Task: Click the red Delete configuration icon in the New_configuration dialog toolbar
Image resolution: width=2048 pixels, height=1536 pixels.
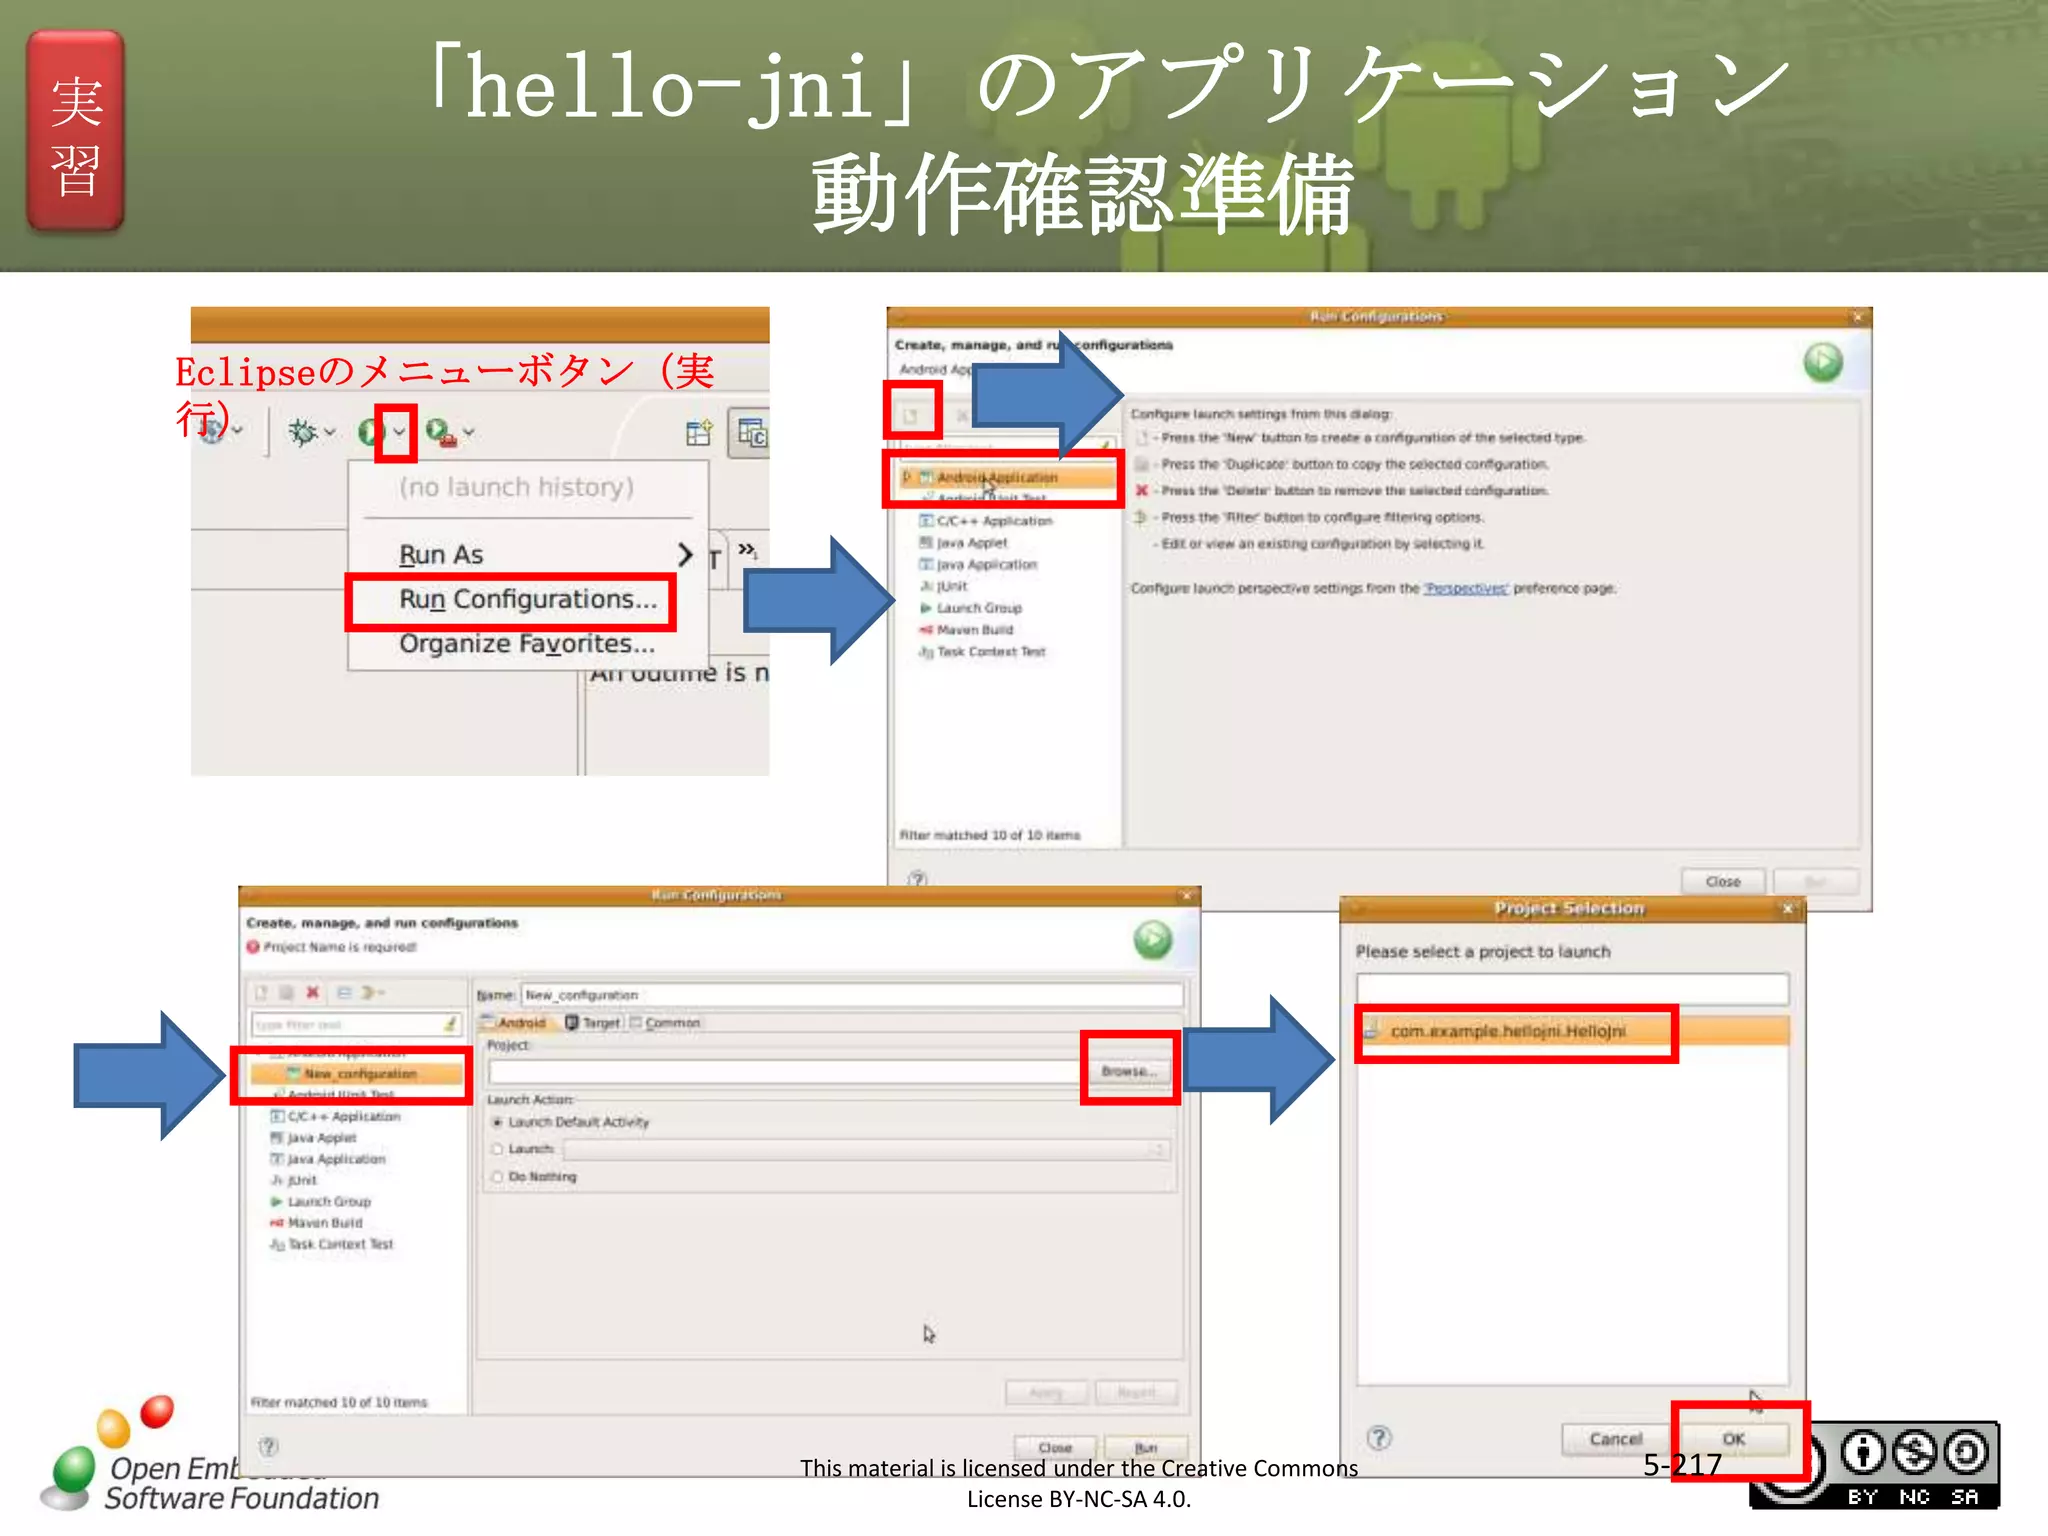Action: pyautogui.click(x=312, y=993)
